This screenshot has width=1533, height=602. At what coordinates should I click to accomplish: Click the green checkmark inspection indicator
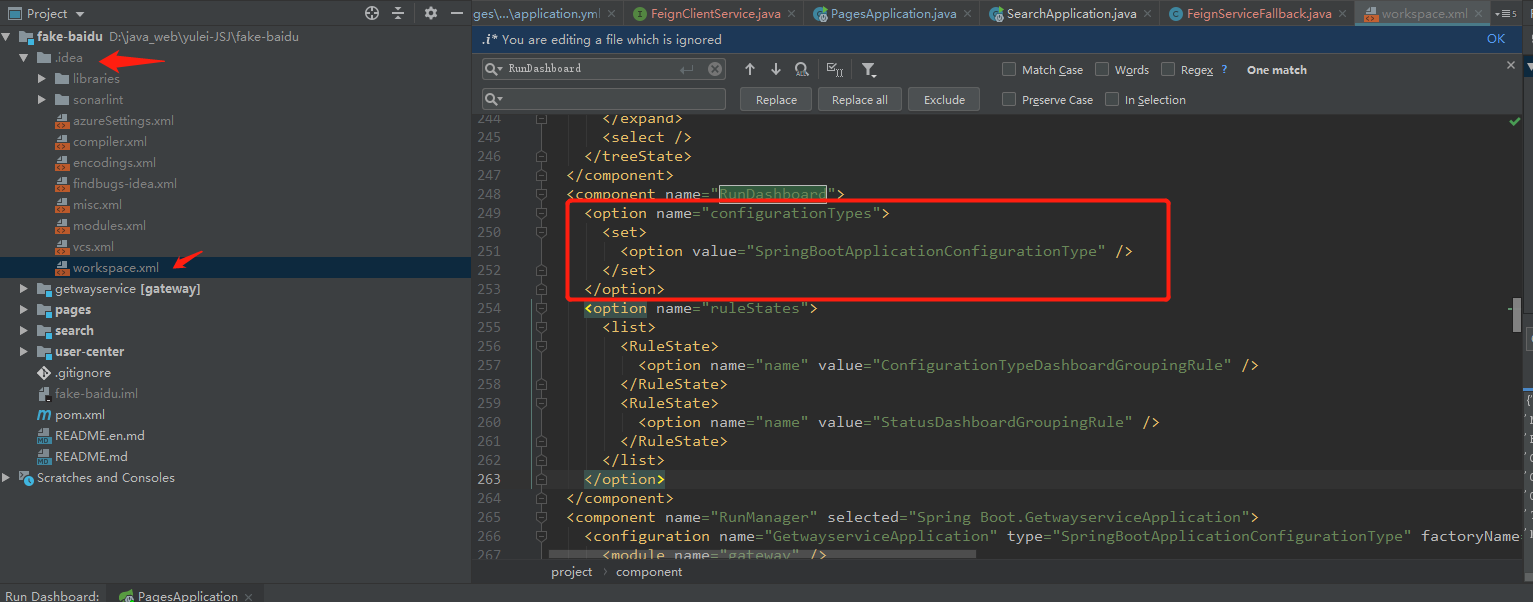click(1515, 122)
